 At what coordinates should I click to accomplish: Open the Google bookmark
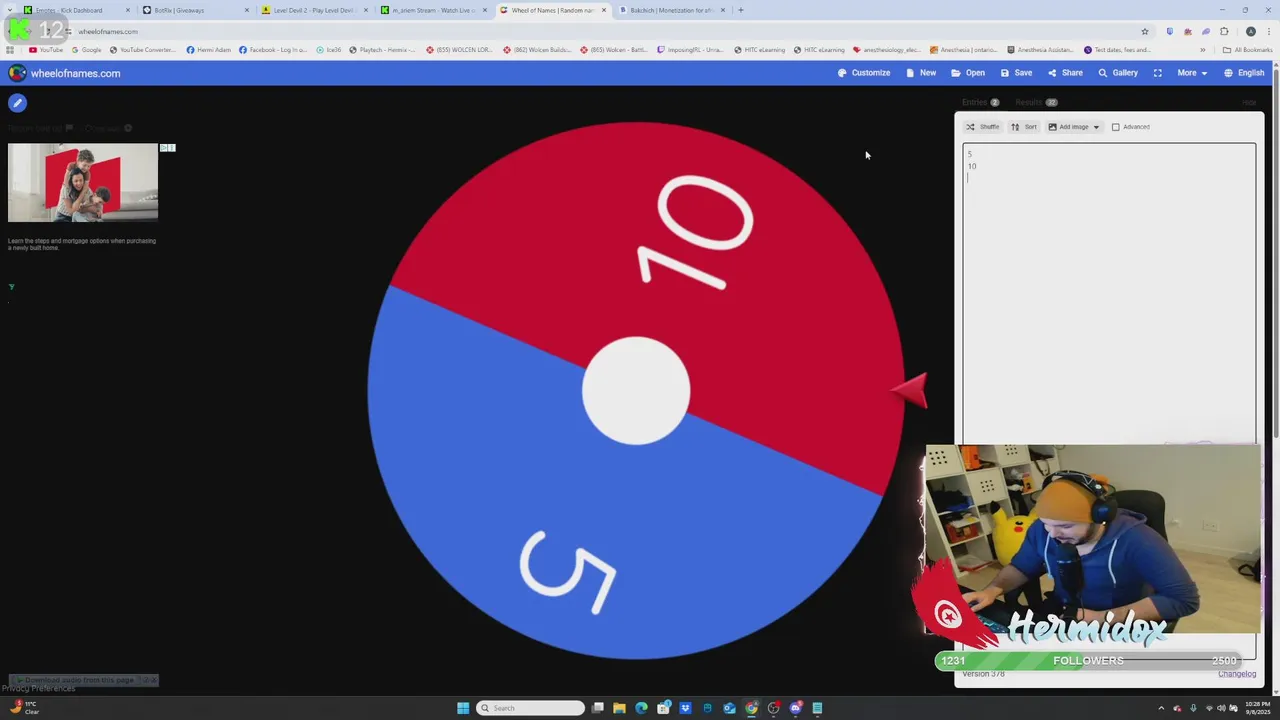pyautogui.click(x=86, y=50)
